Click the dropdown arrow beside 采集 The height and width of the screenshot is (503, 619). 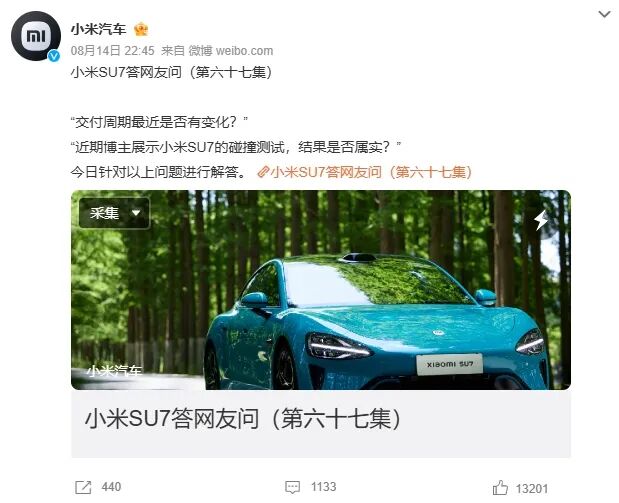136,213
